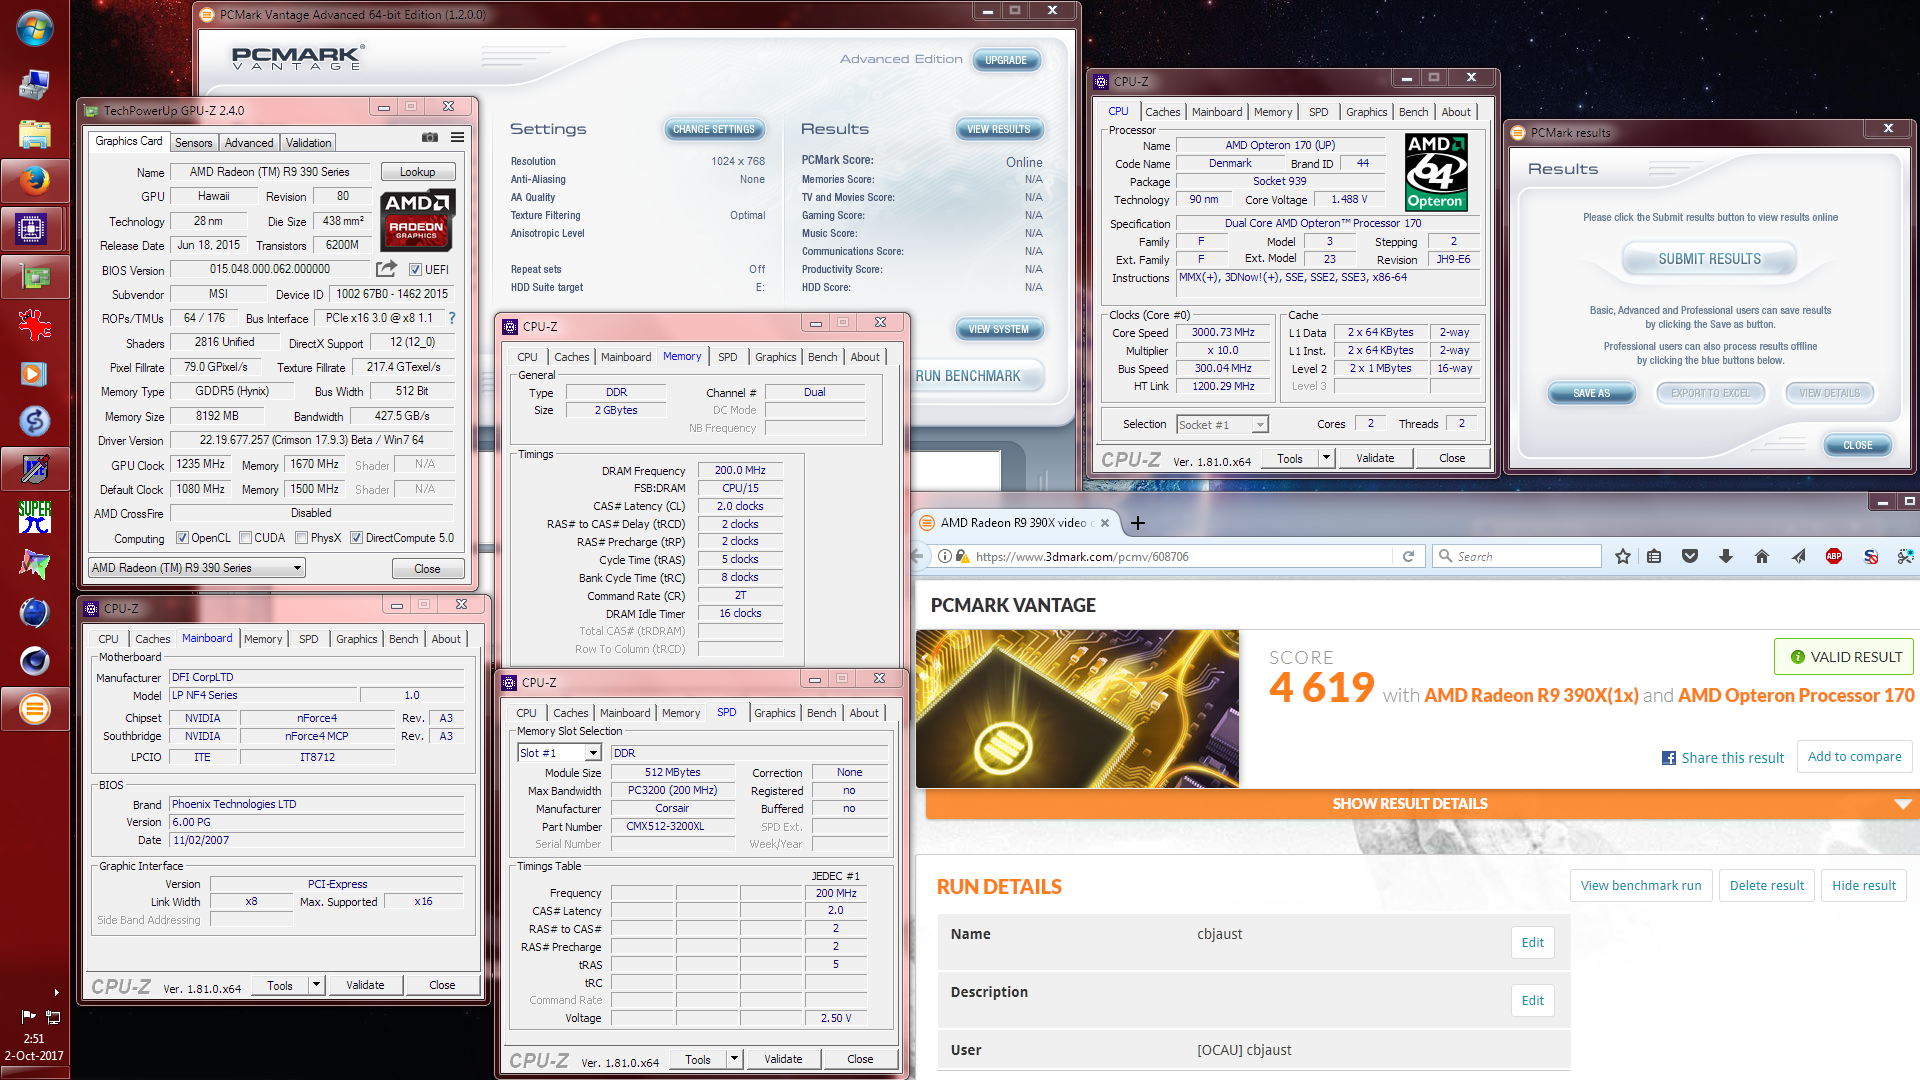Click the Facebook Share this result icon
The height and width of the screenshot is (1080, 1920).
click(x=1668, y=758)
